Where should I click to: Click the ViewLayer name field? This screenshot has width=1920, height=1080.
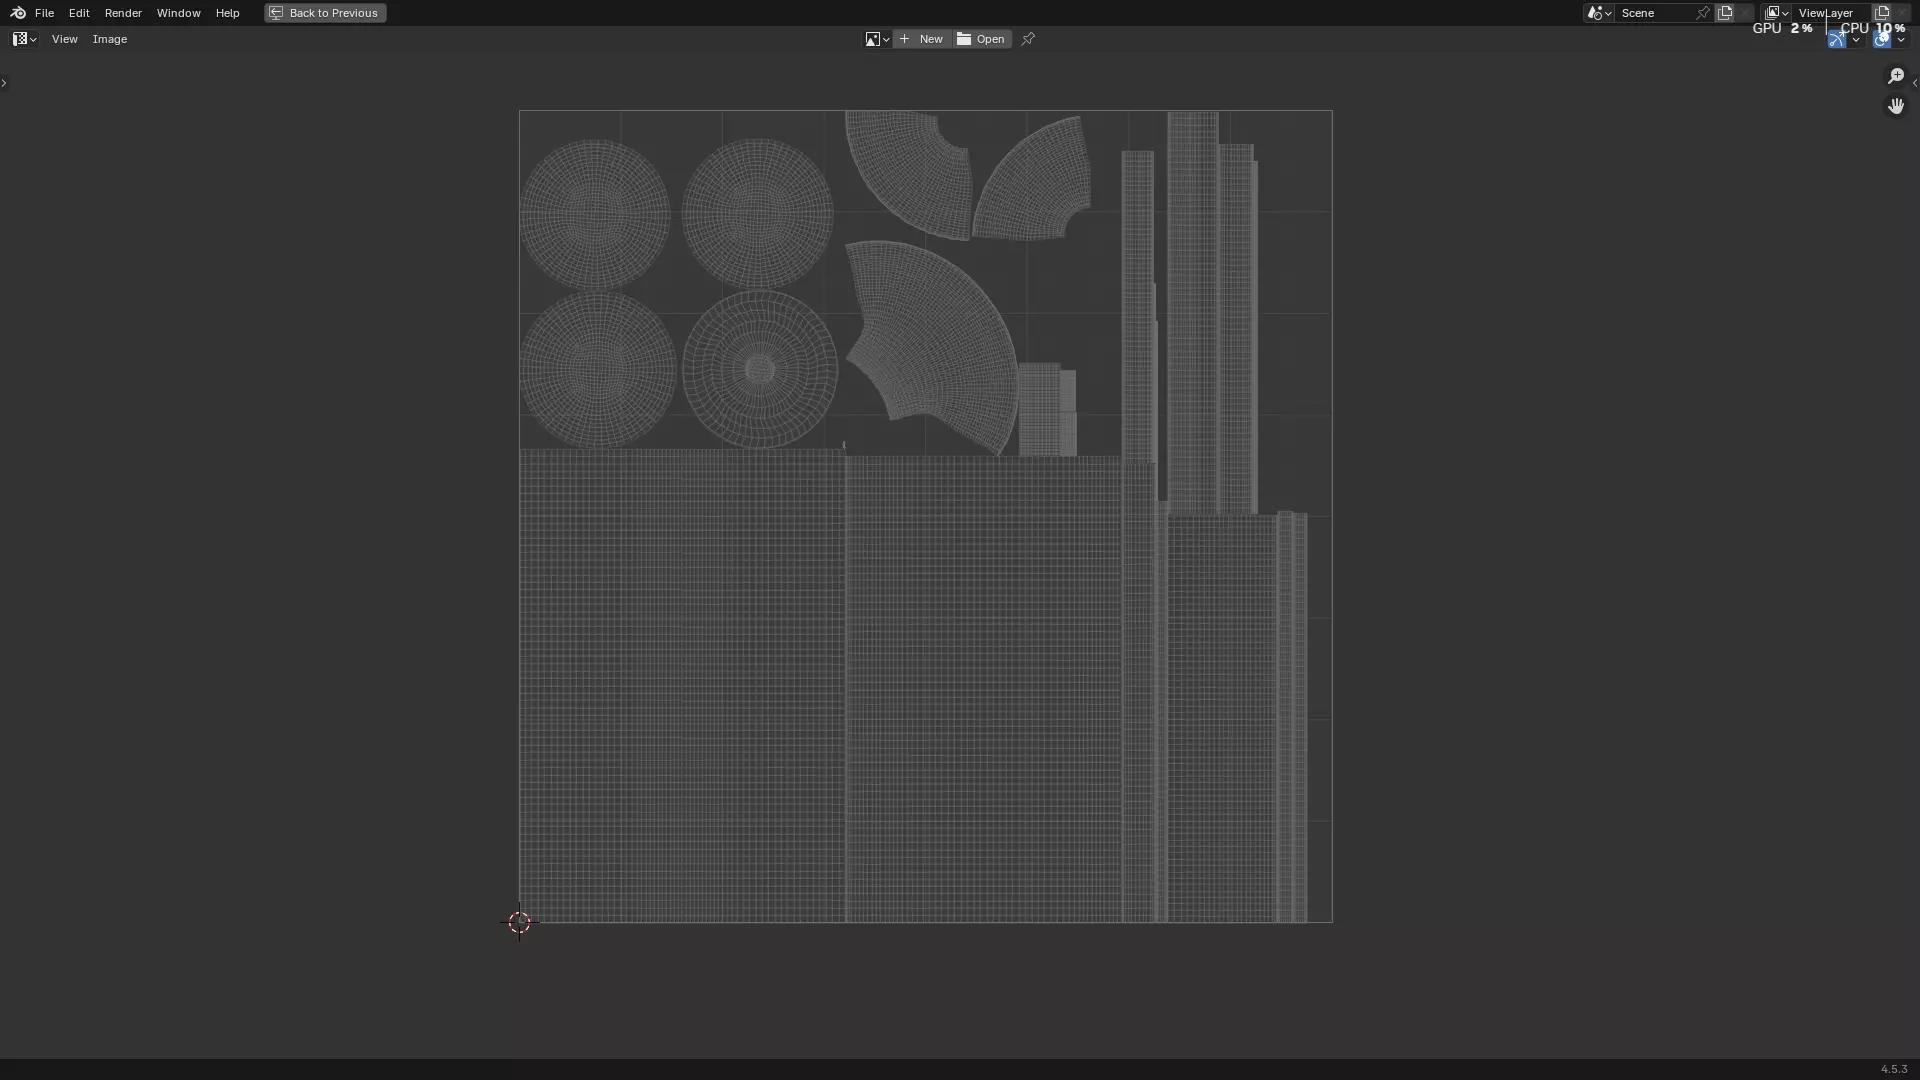(x=1826, y=13)
